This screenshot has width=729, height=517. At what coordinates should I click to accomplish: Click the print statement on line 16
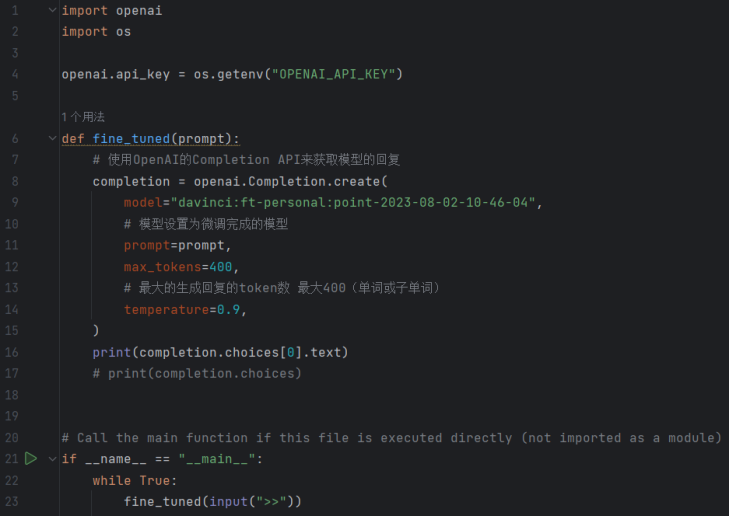tap(220, 352)
